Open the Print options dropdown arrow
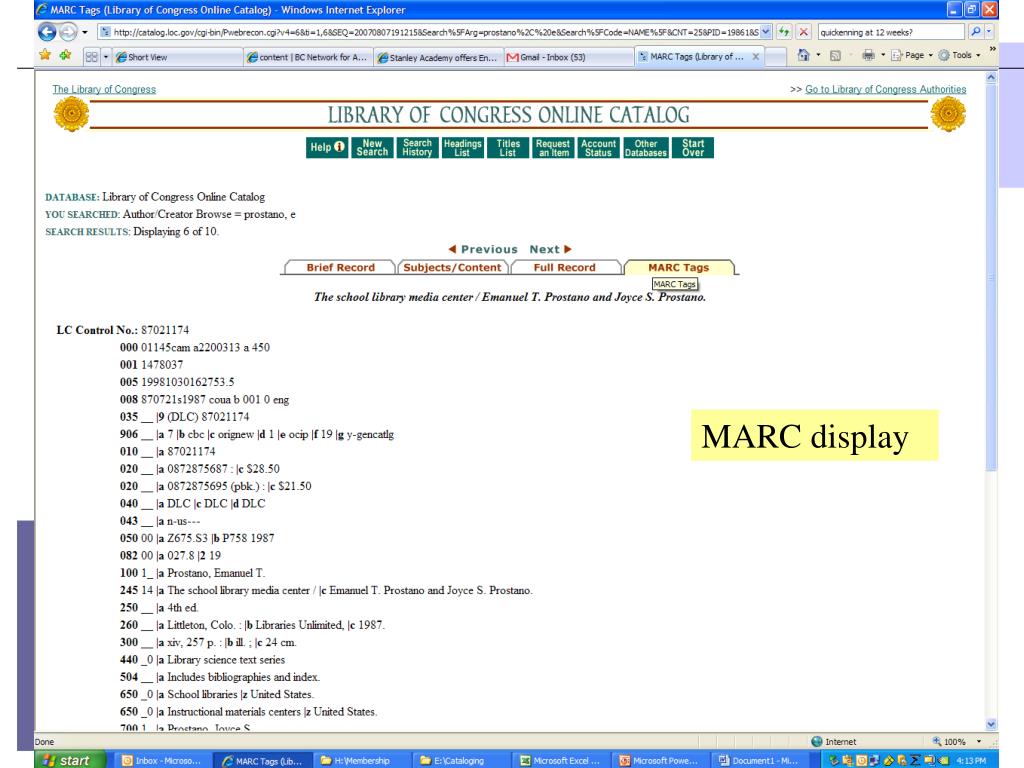The height and width of the screenshot is (768, 1024). 883,56
